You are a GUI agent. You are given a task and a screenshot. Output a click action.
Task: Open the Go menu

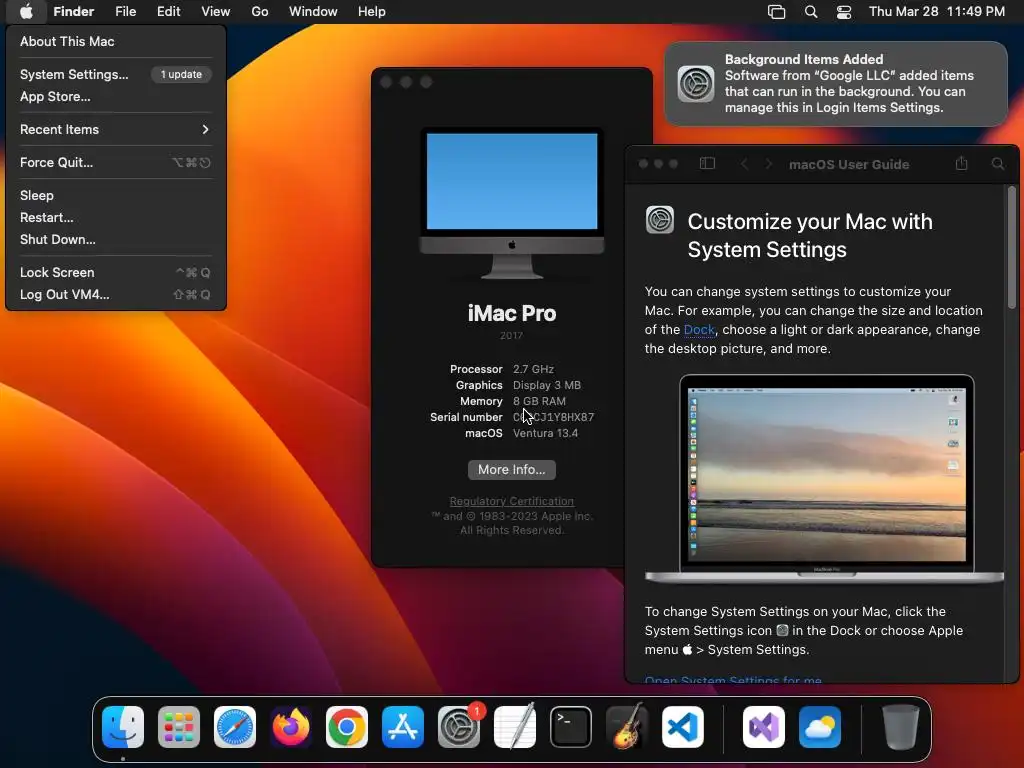pos(260,12)
